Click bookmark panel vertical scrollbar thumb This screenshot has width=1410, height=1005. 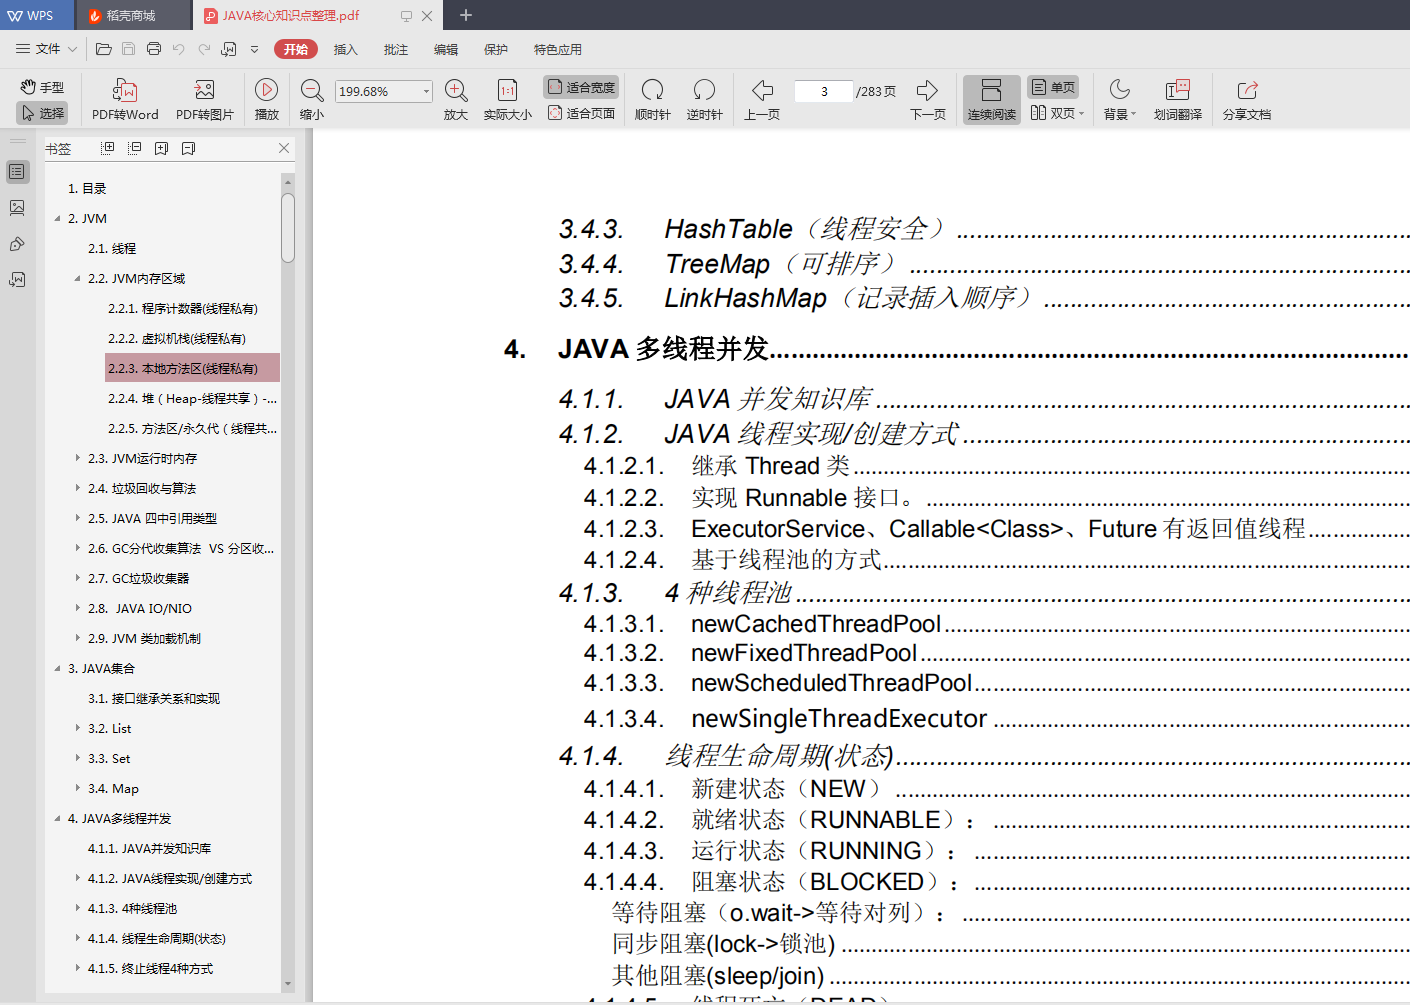(x=288, y=228)
